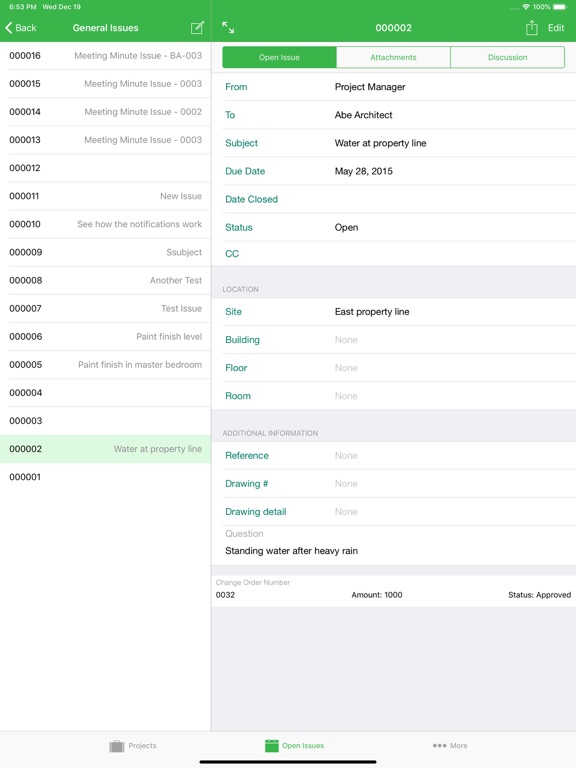This screenshot has width=576, height=768.
Task: Select issue 000012 in the list
Action: (105, 168)
